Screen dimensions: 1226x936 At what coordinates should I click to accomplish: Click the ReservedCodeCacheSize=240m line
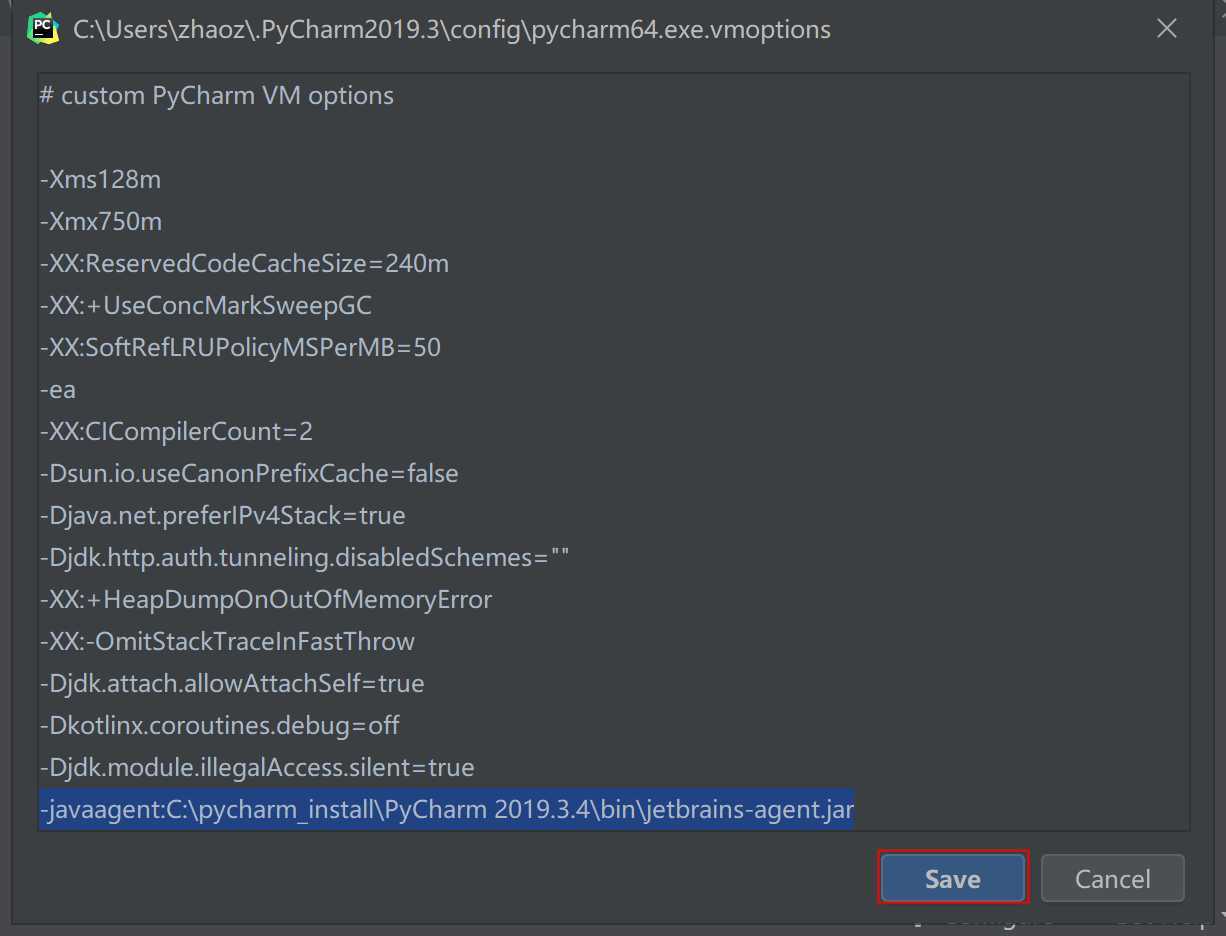[x=244, y=264]
